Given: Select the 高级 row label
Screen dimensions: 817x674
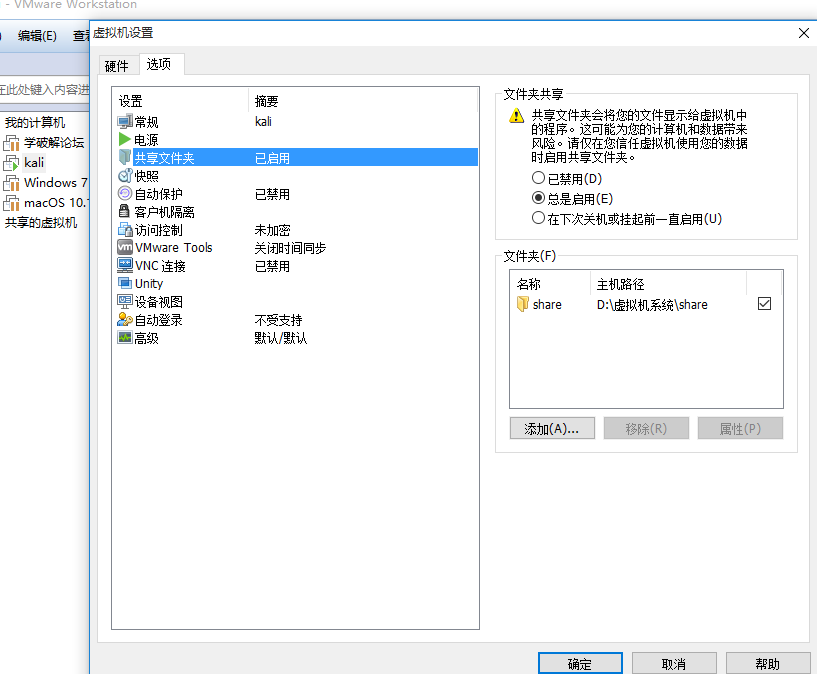Looking at the screenshot, I should coord(146,338).
